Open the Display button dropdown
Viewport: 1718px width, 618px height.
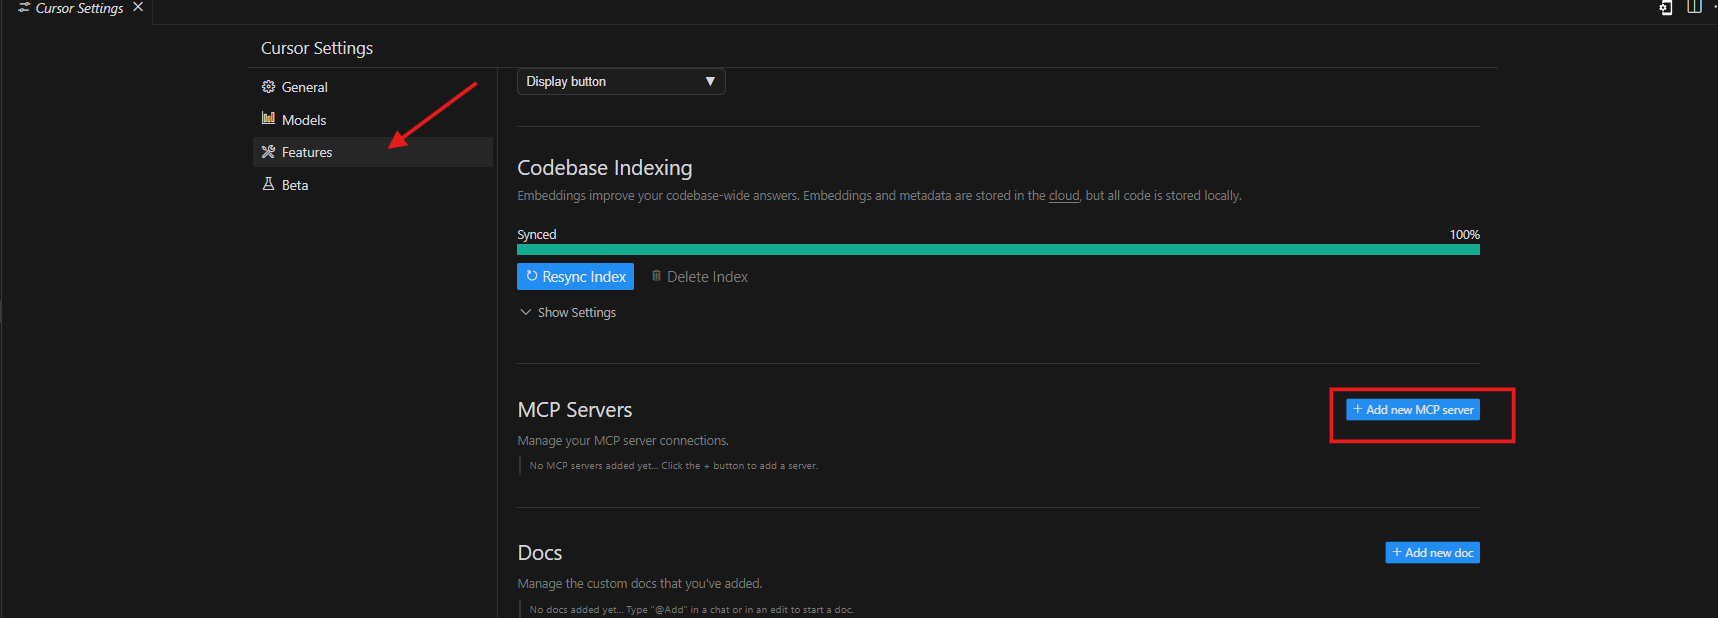(621, 81)
